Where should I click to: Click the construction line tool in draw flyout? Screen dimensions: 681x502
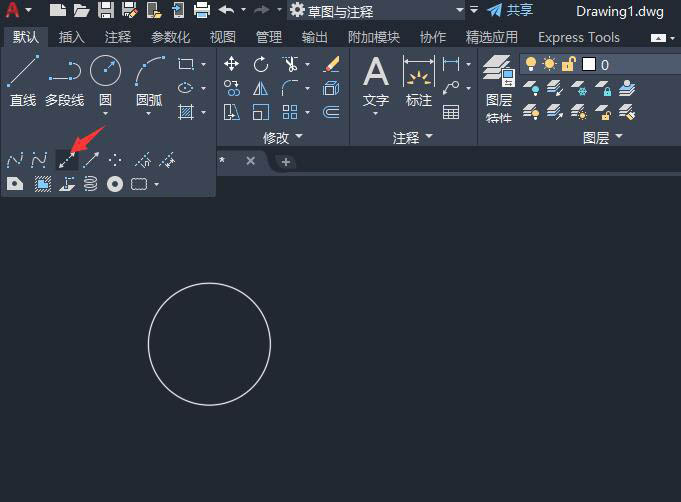pos(67,160)
